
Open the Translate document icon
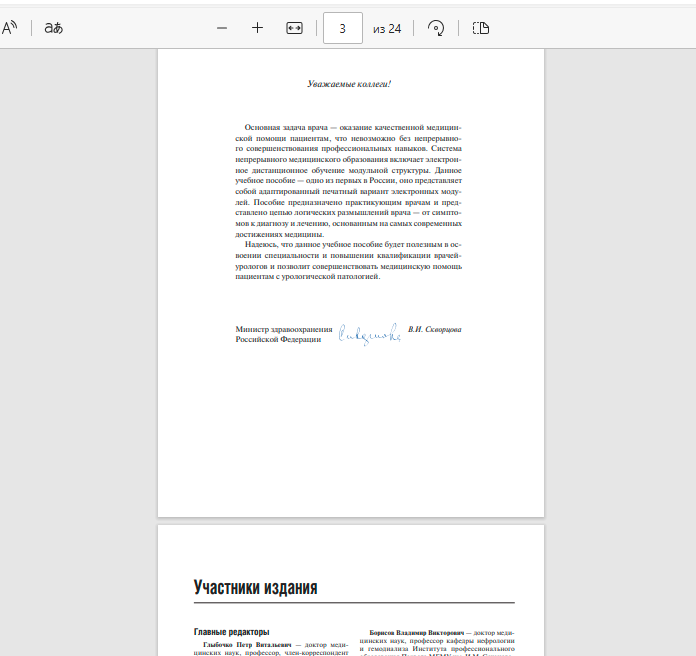click(54, 28)
